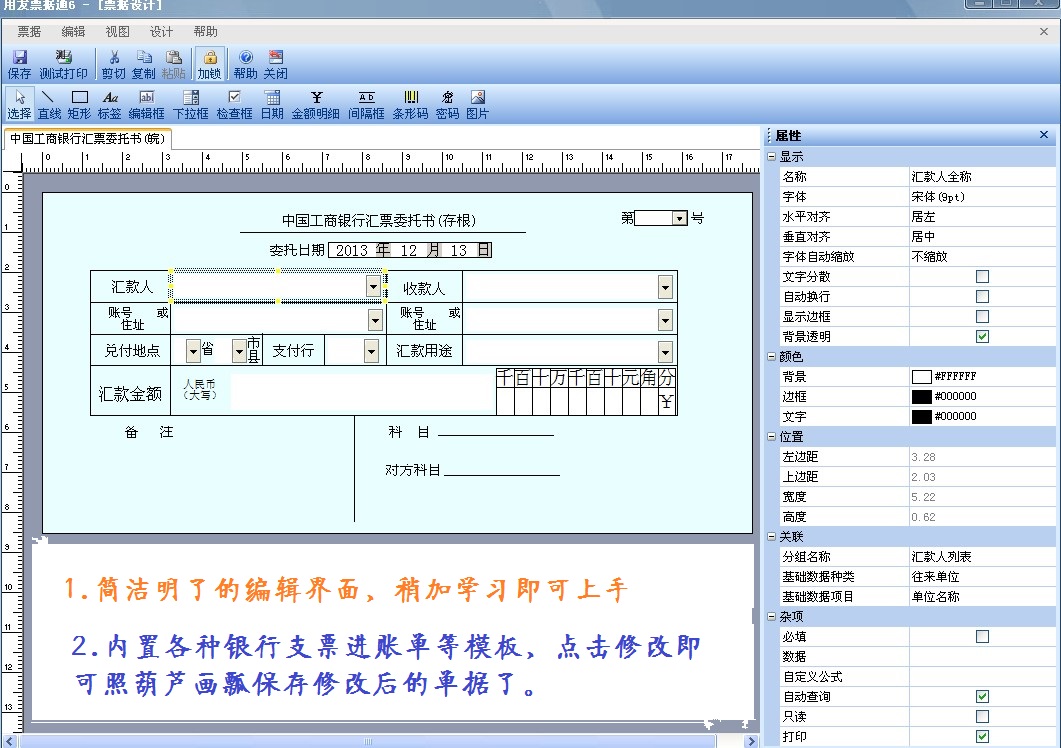The height and width of the screenshot is (748, 1061).
Task: Select the 中国工商银行汇票委托书(皖) tab
Action: pos(88,139)
